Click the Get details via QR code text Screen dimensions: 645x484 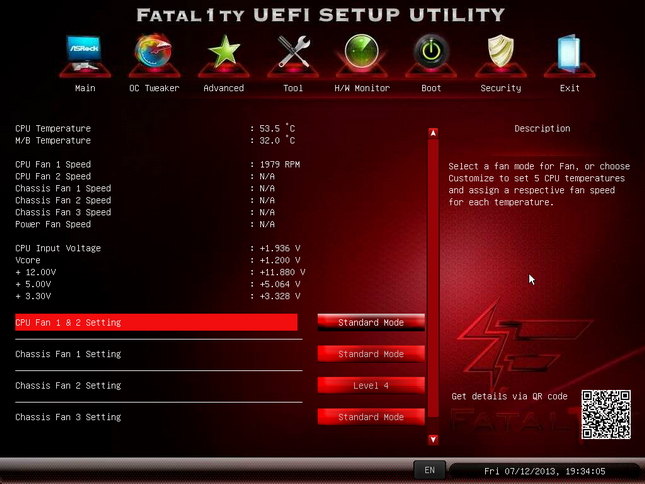[x=509, y=396]
